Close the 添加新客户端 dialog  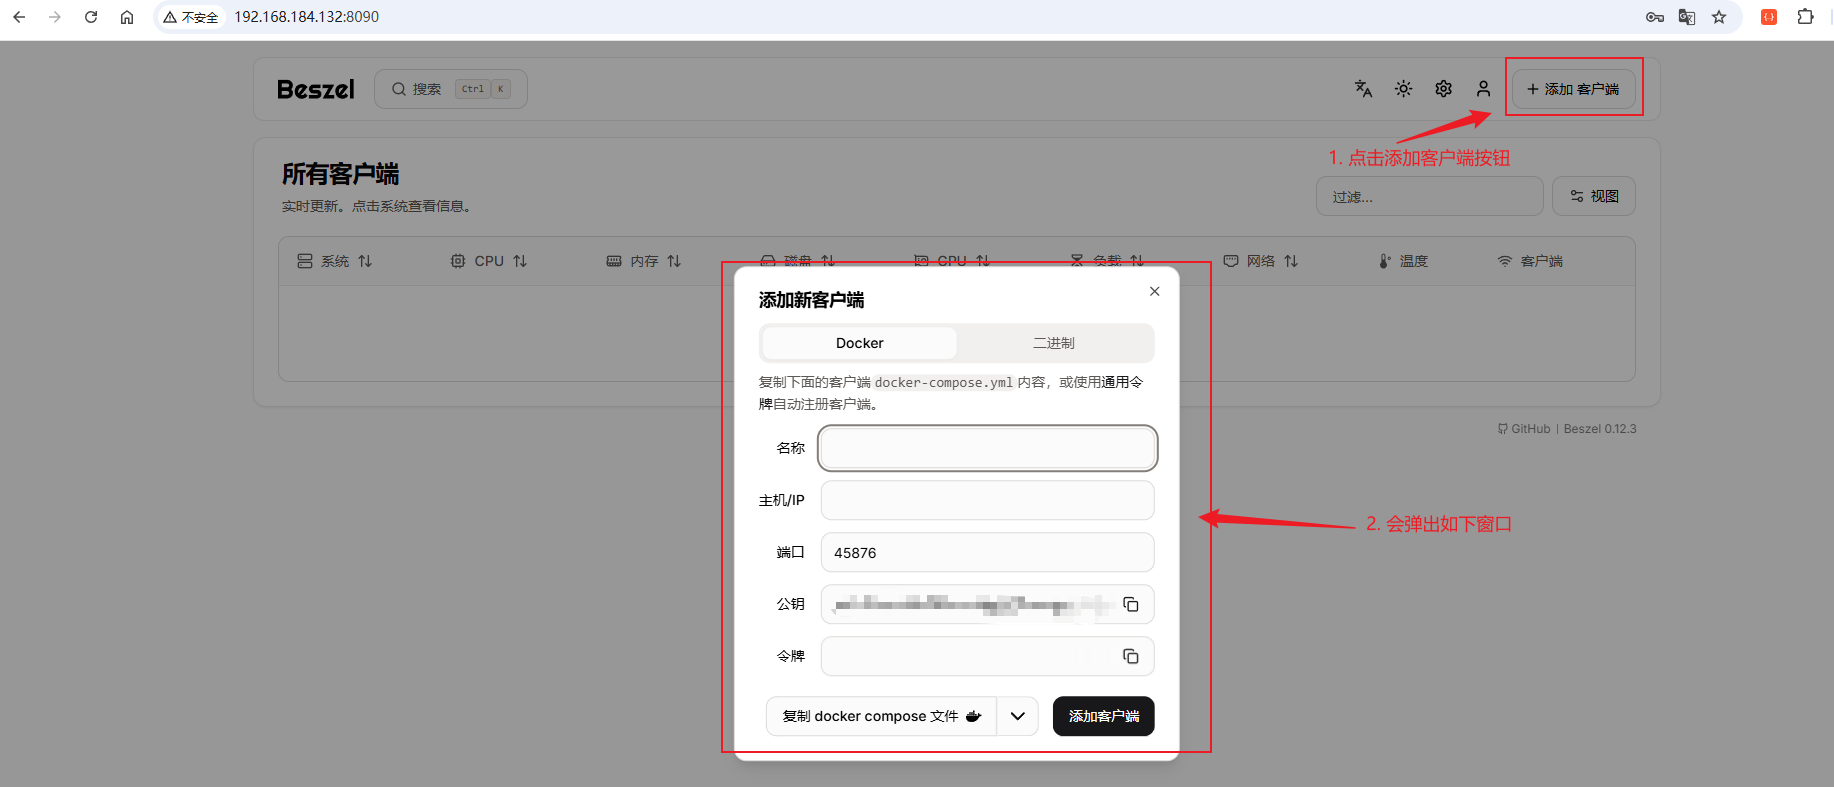[1155, 291]
